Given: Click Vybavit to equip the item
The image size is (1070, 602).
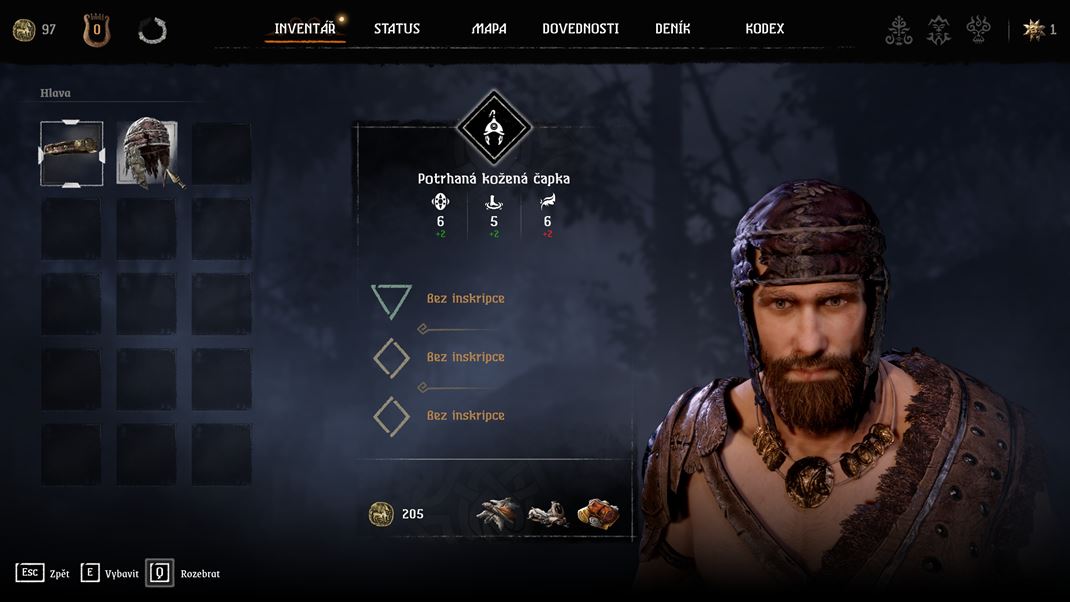Looking at the screenshot, I should coord(109,573).
